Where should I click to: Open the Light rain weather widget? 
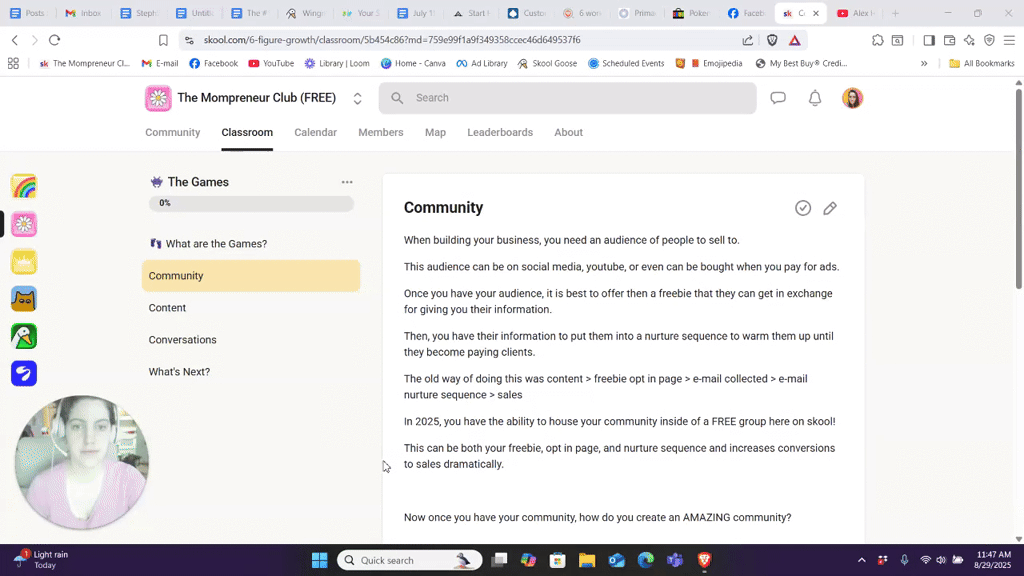point(41,560)
